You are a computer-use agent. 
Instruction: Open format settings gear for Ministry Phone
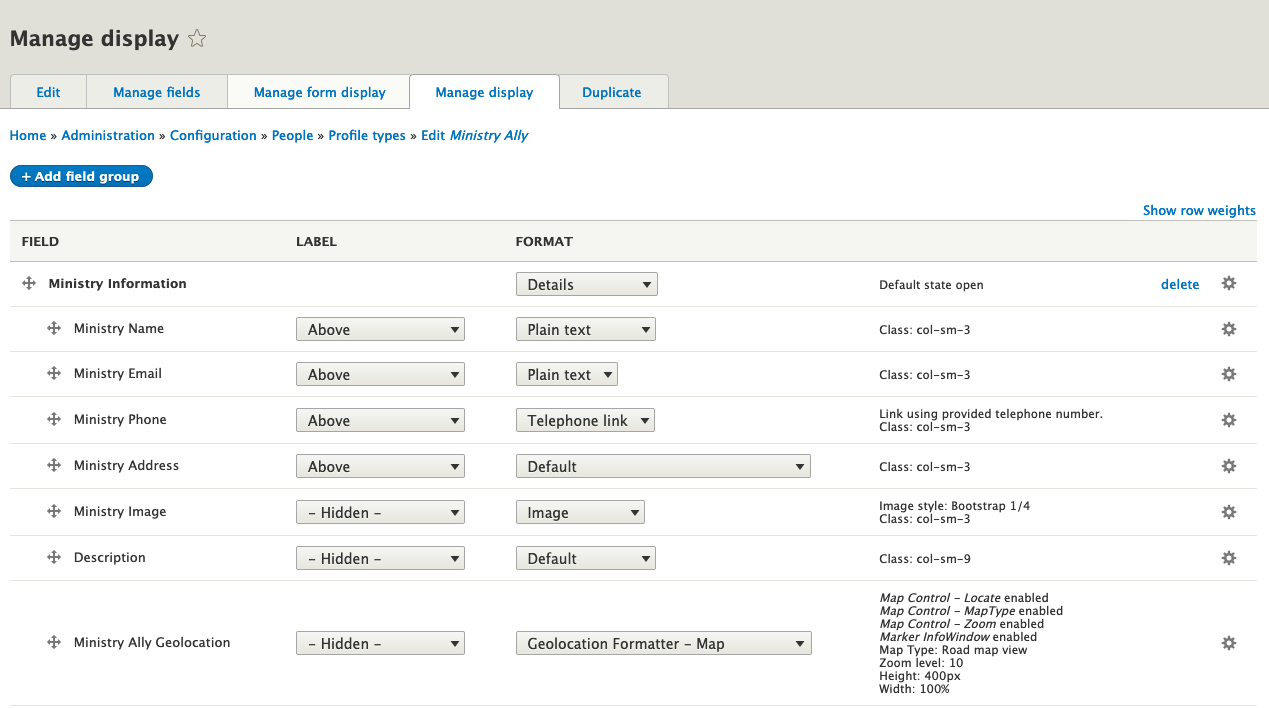(x=1228, y=420)
